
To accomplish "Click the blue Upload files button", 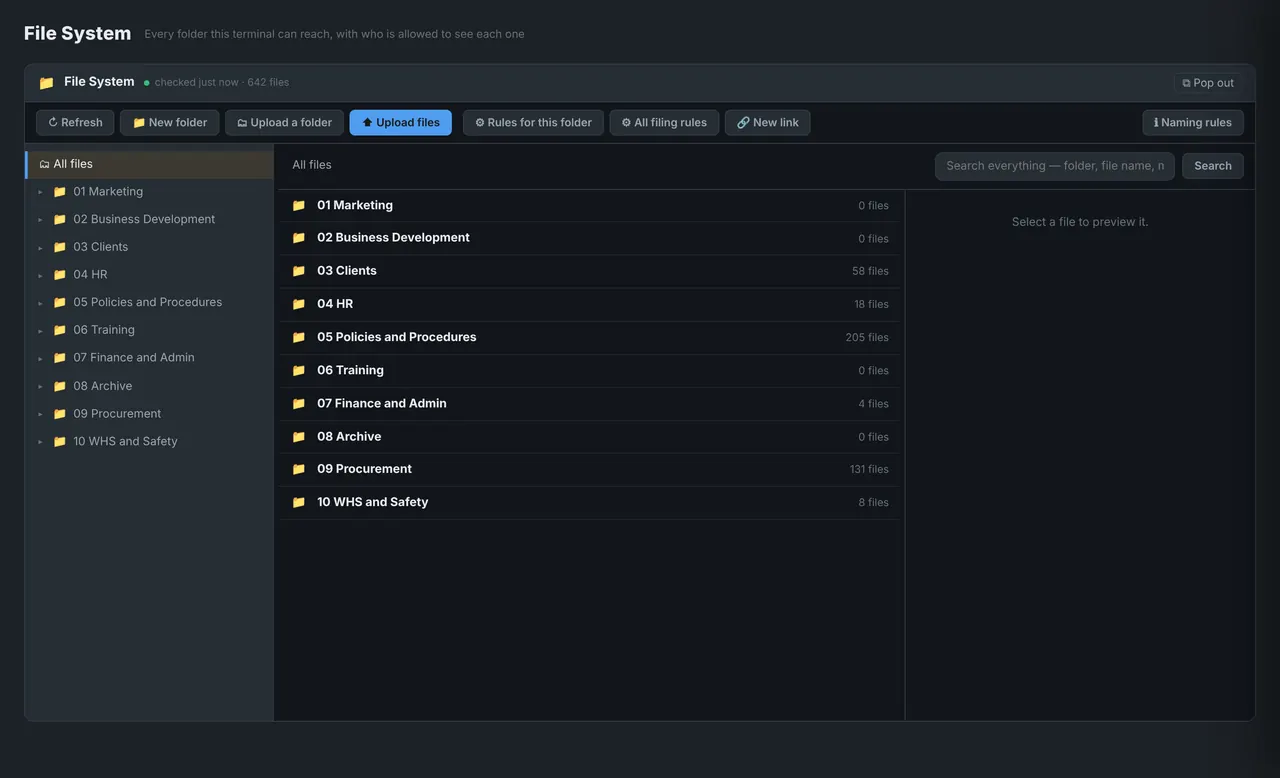I will click(x=400, y=123).
